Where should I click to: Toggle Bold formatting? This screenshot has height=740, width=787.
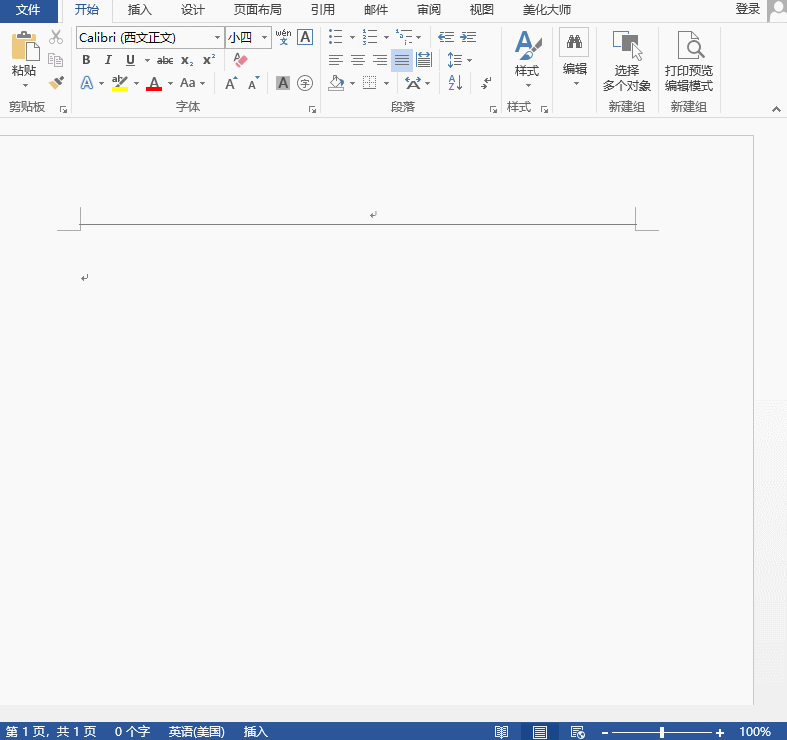coord(86,60)
